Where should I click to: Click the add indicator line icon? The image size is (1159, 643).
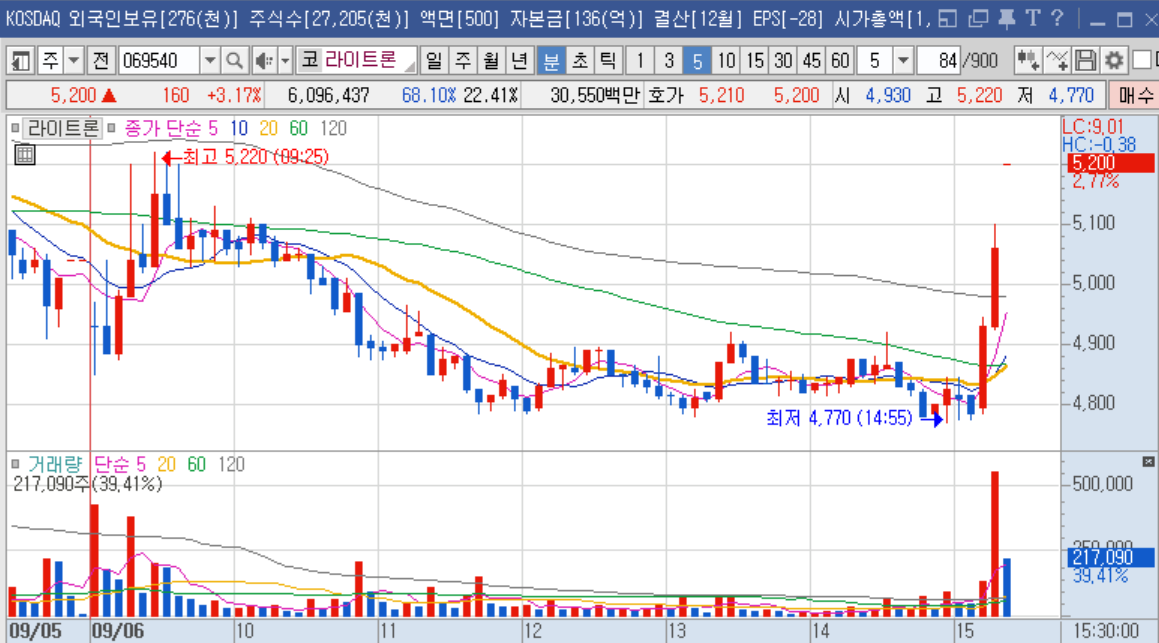tap(1057, 61)
